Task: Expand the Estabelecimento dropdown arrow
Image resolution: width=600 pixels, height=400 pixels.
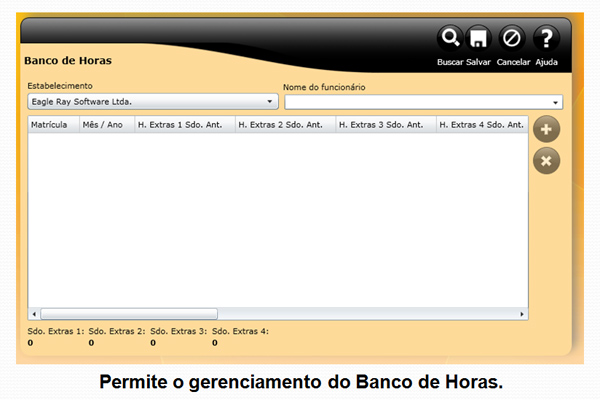Action: (270, 102)
